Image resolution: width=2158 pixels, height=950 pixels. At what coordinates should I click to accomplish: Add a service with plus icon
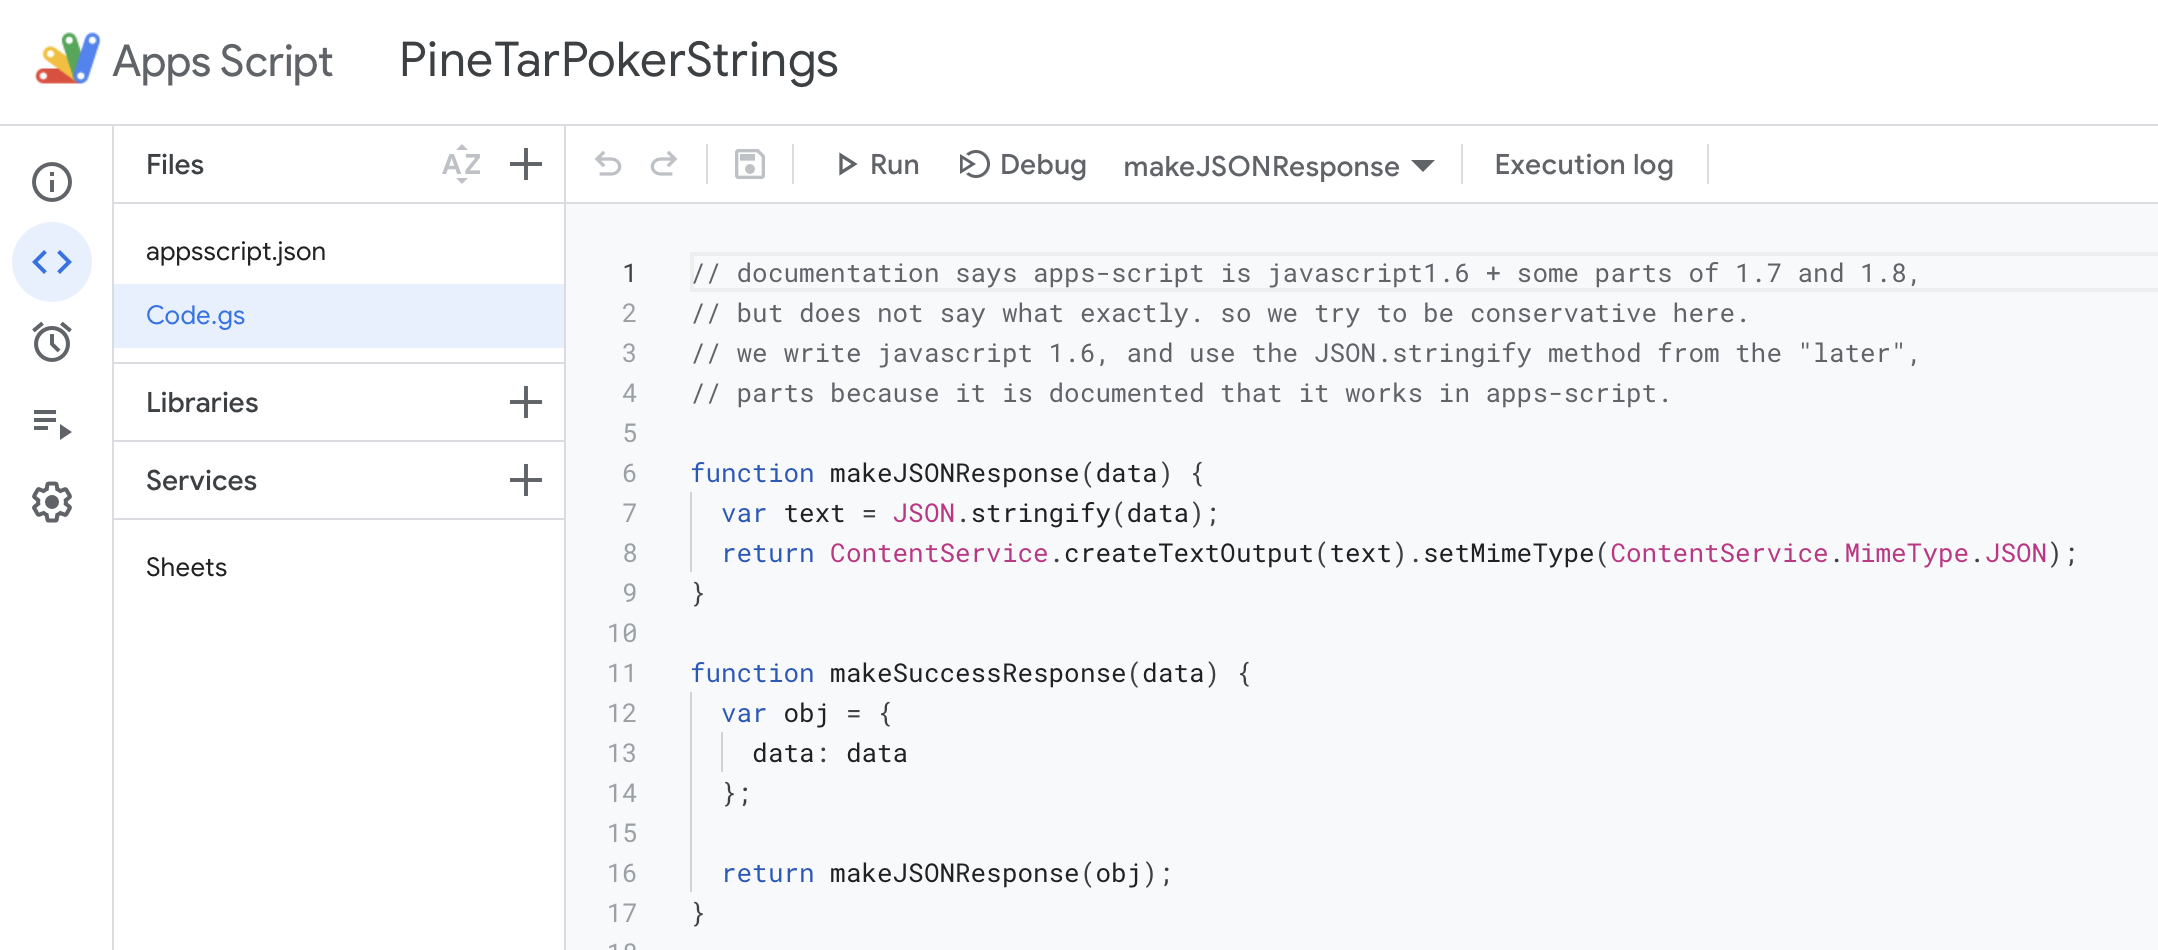(526, 480)
